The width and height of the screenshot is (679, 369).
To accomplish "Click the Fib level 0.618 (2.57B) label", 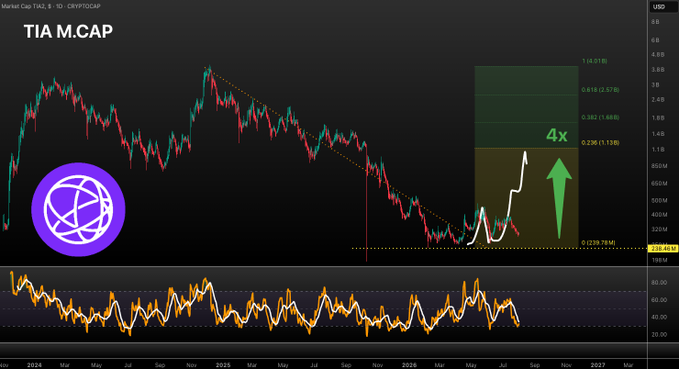I will (600, 90).
